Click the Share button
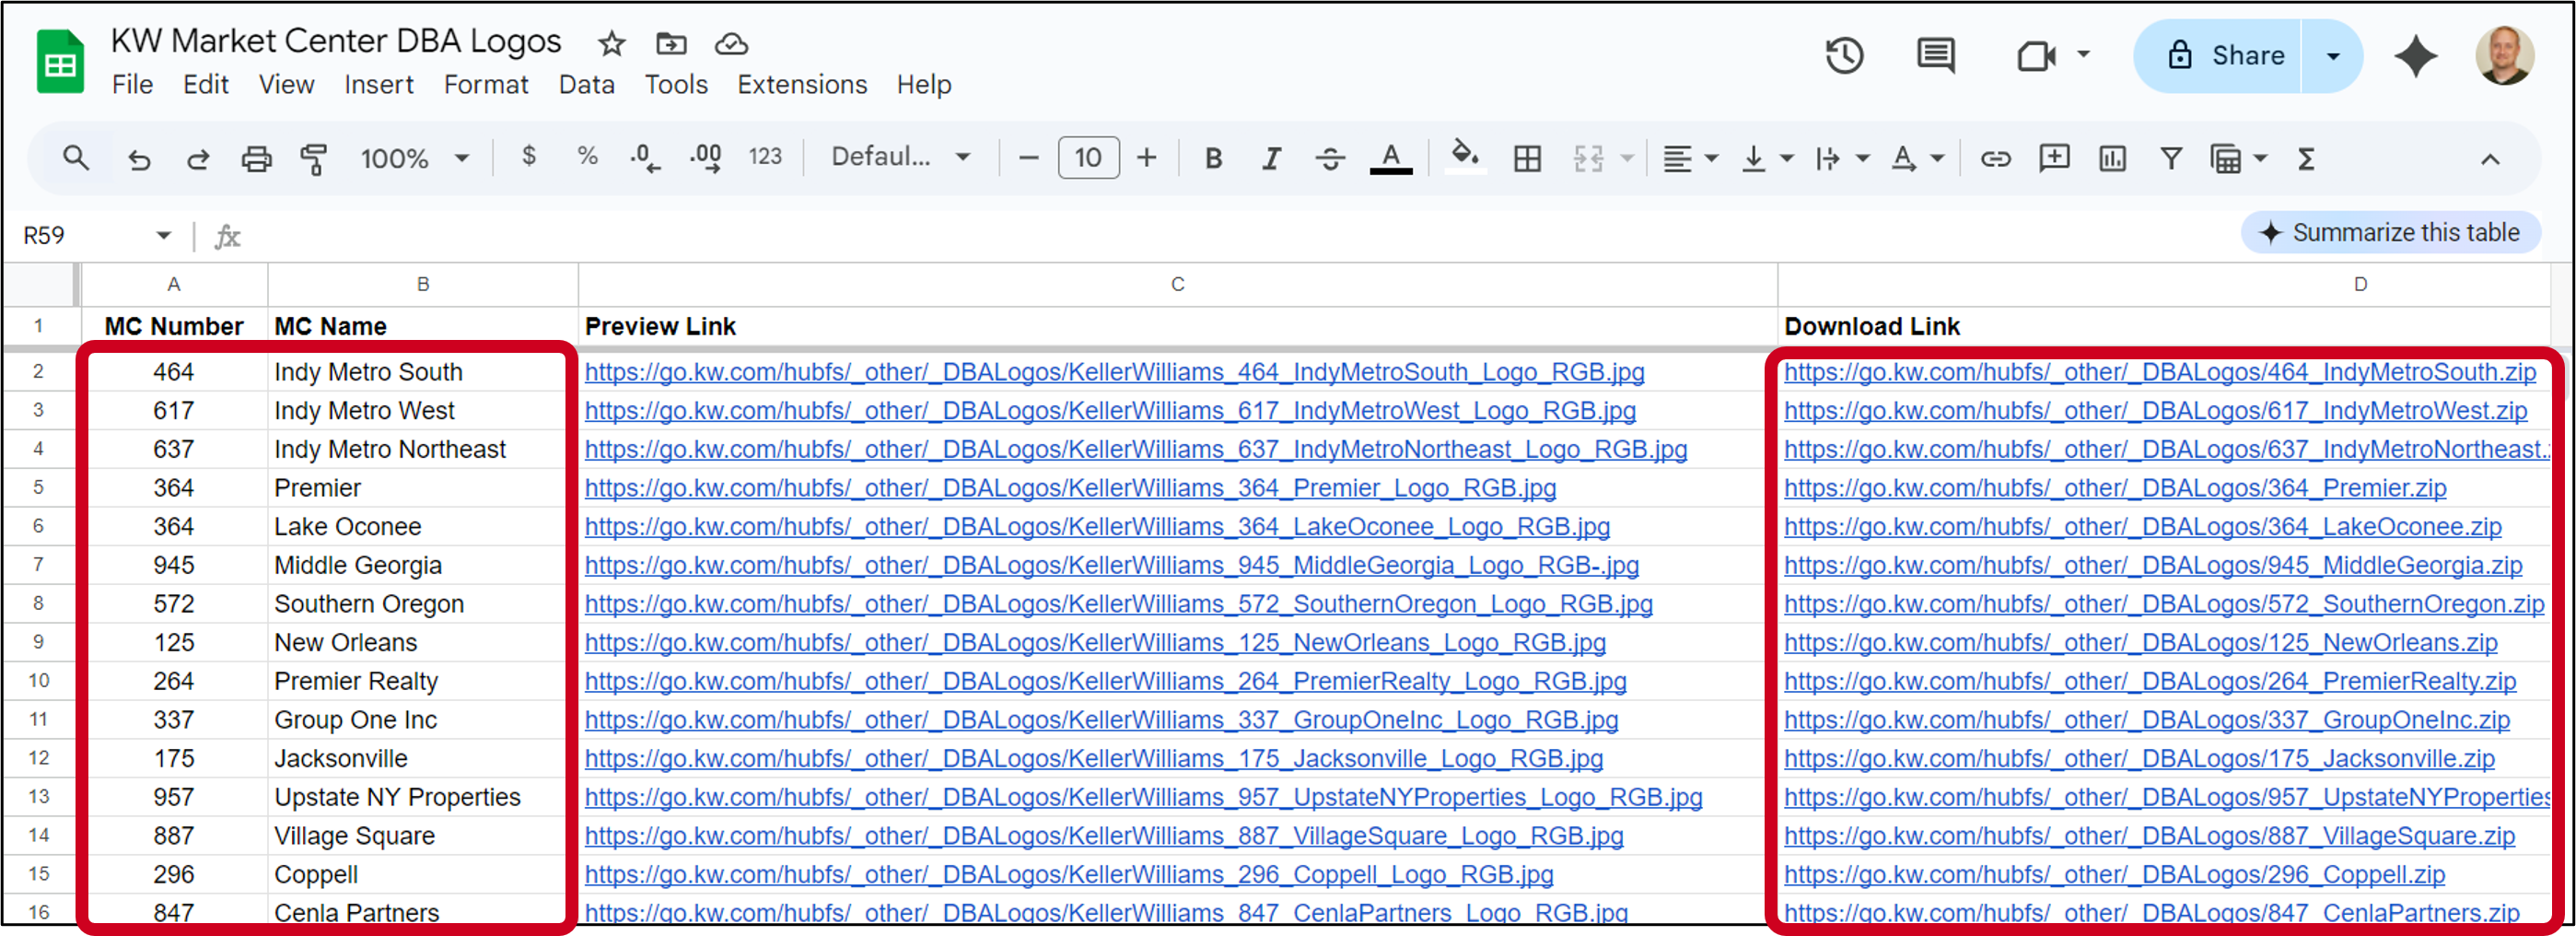The width and height of the screenshot is (2576, 936). point(2220,56)
